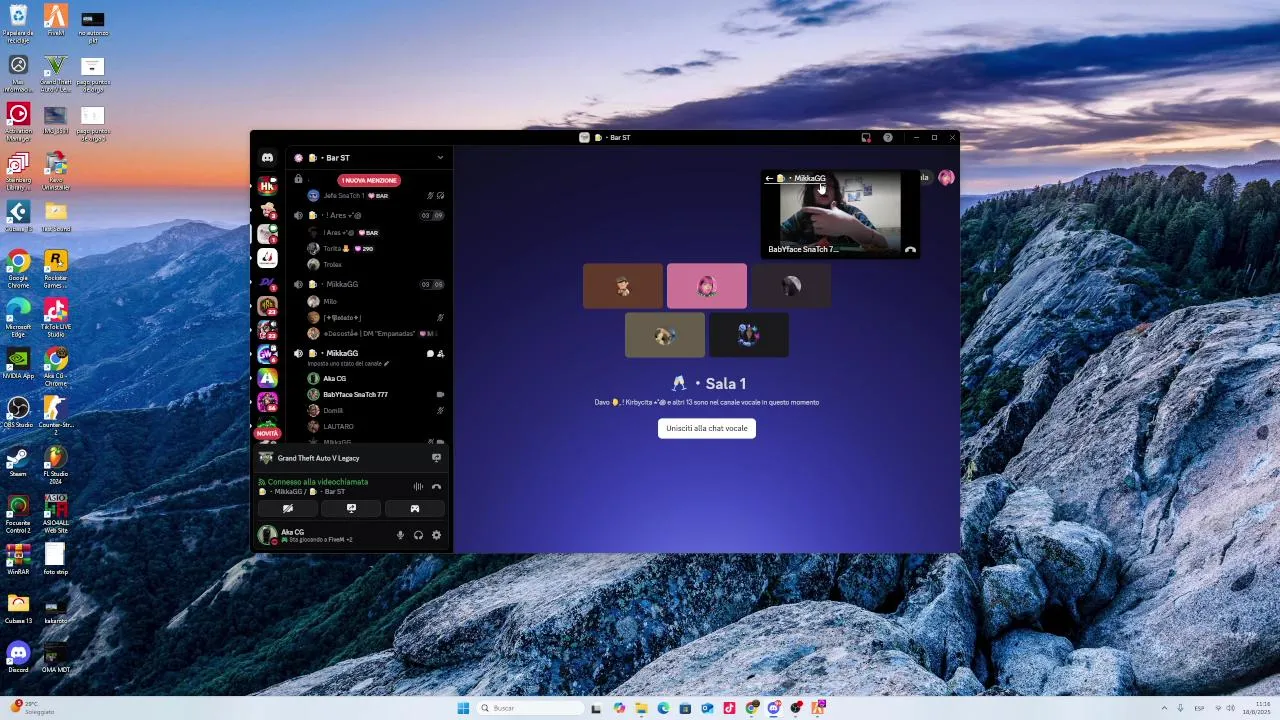1280x720 pixels.
Task: Open the HK server in the server list
Action: point(267,186)
